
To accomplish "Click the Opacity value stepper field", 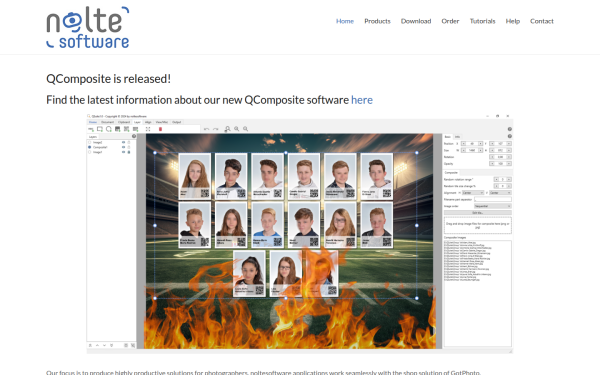I will pos(501,163).
